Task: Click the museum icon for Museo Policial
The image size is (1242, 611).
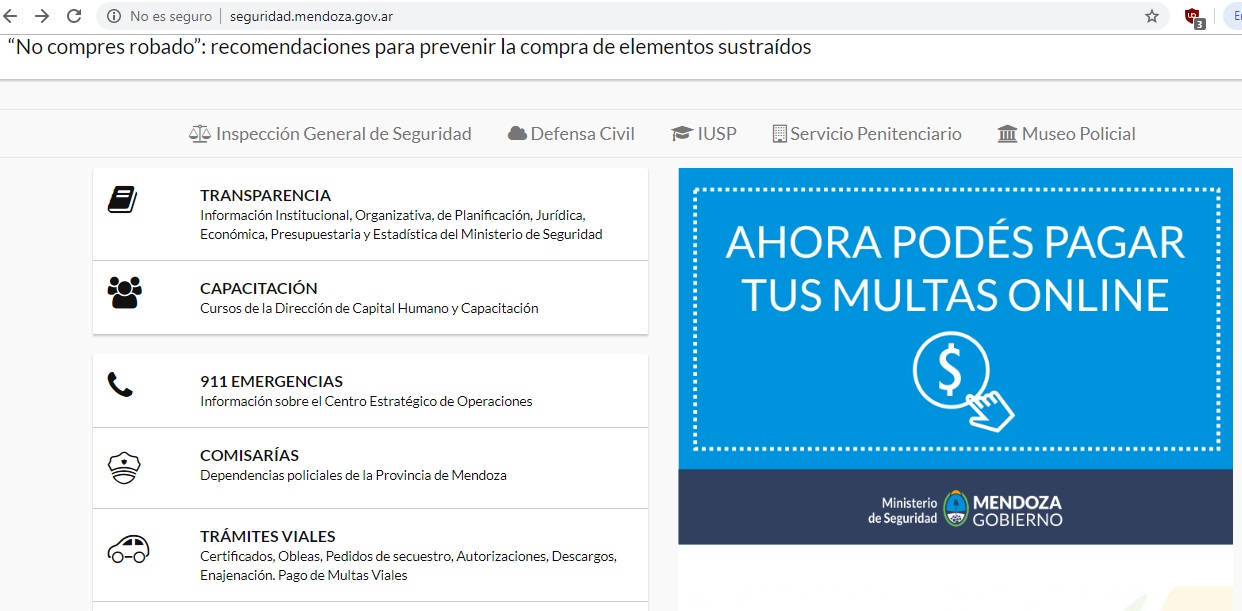Action: click(1008, 134)
